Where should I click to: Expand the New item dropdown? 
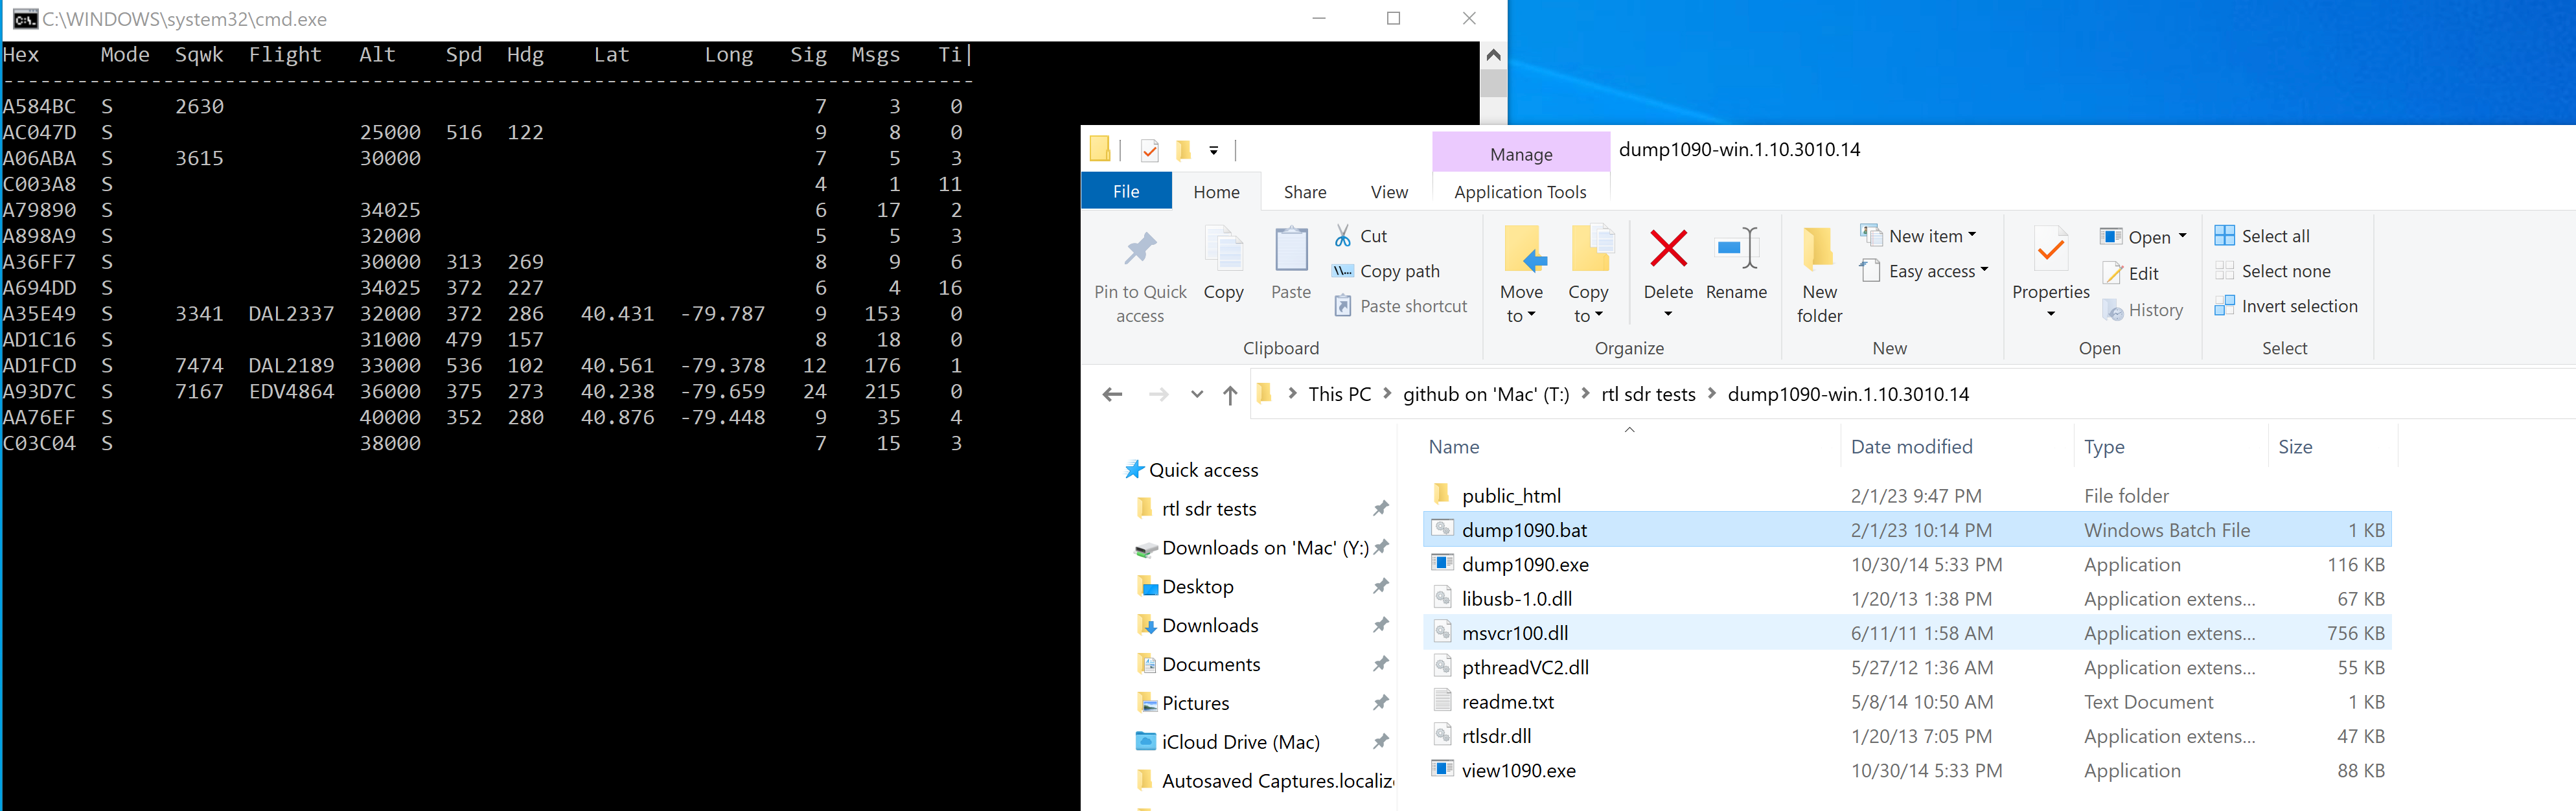pos(1917,236)
